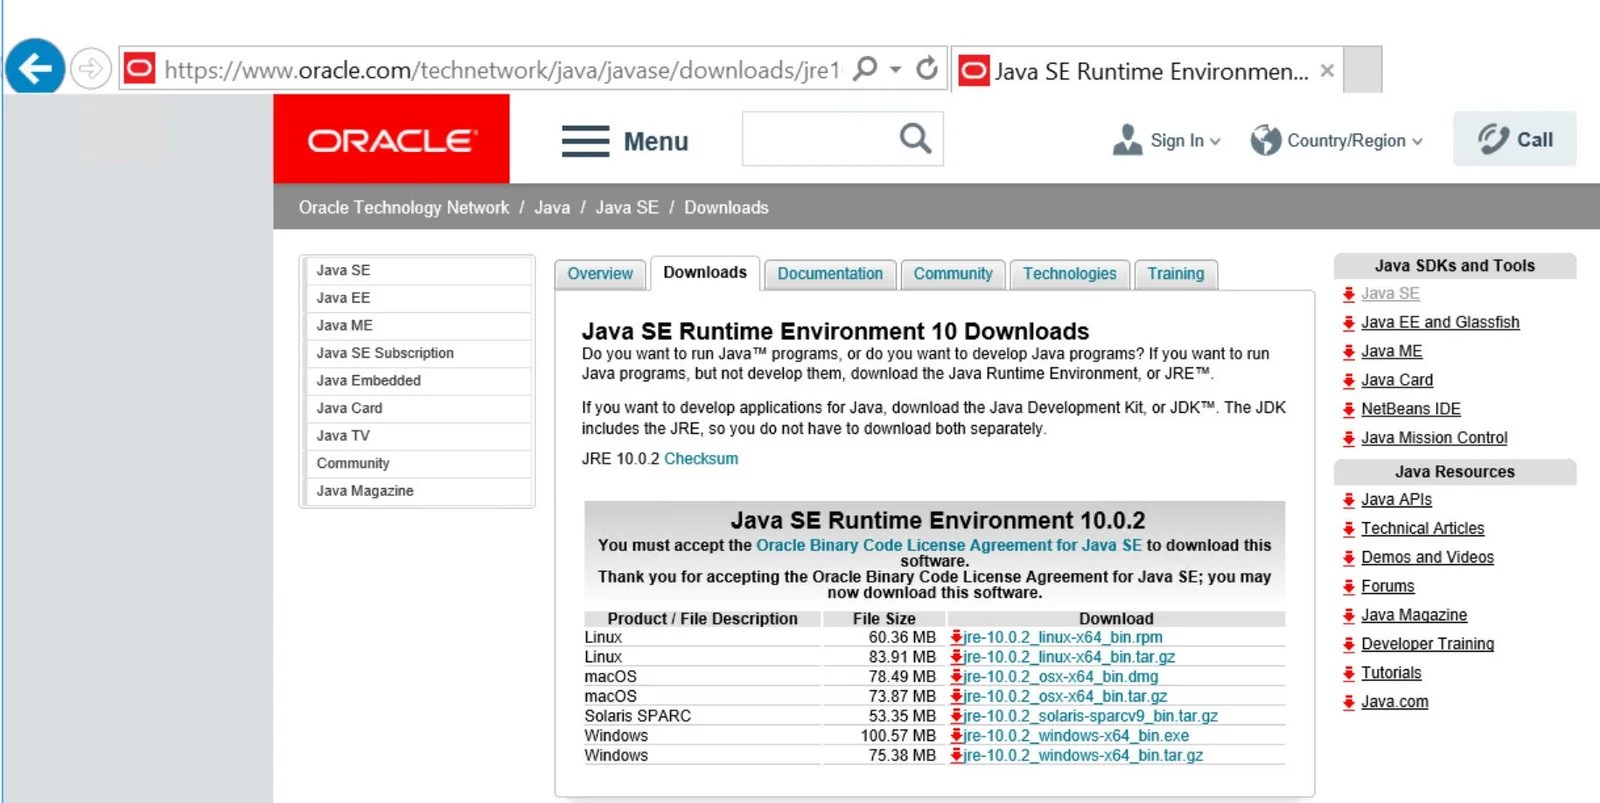Open Java Card link under SDKs and Tools
Screen dimensions: 1600x803
click(x=1397, y=380)
